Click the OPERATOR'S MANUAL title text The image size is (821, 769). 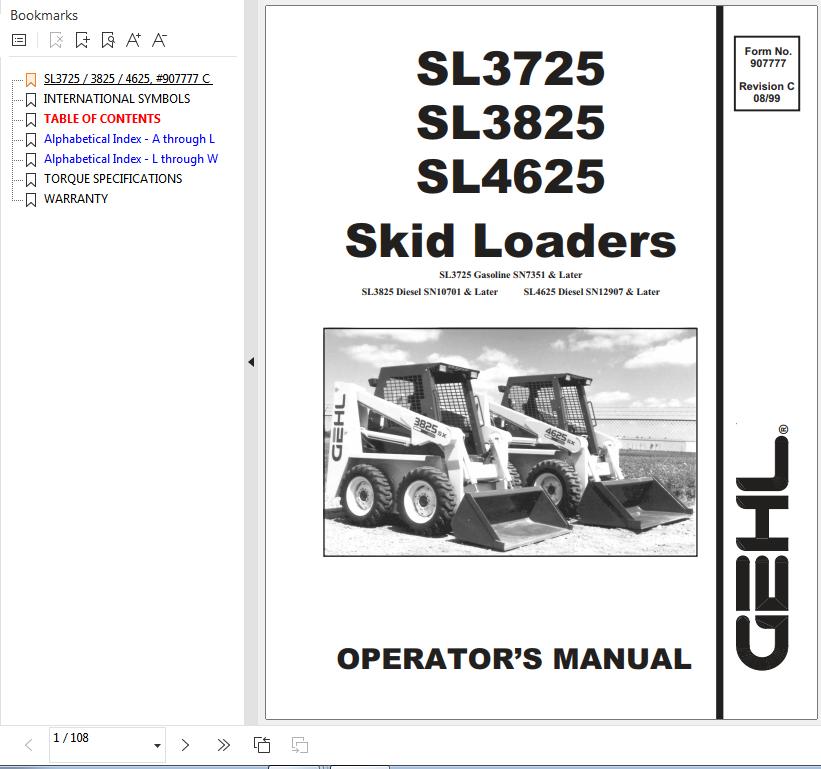[x=514, y=659]
